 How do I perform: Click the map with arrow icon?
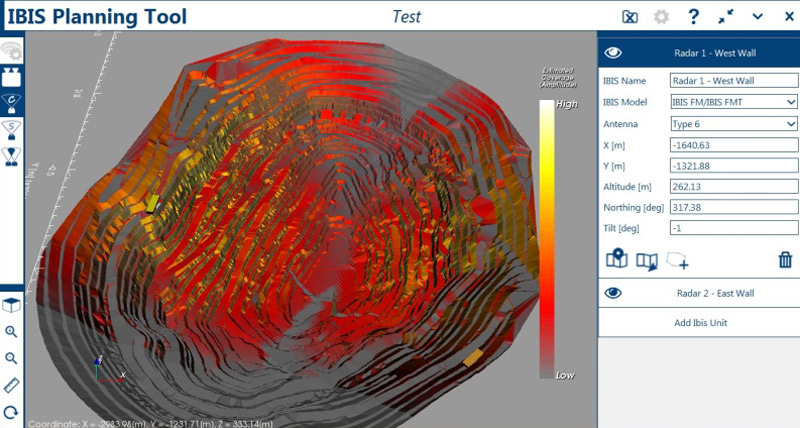click(x=647, y=260)
